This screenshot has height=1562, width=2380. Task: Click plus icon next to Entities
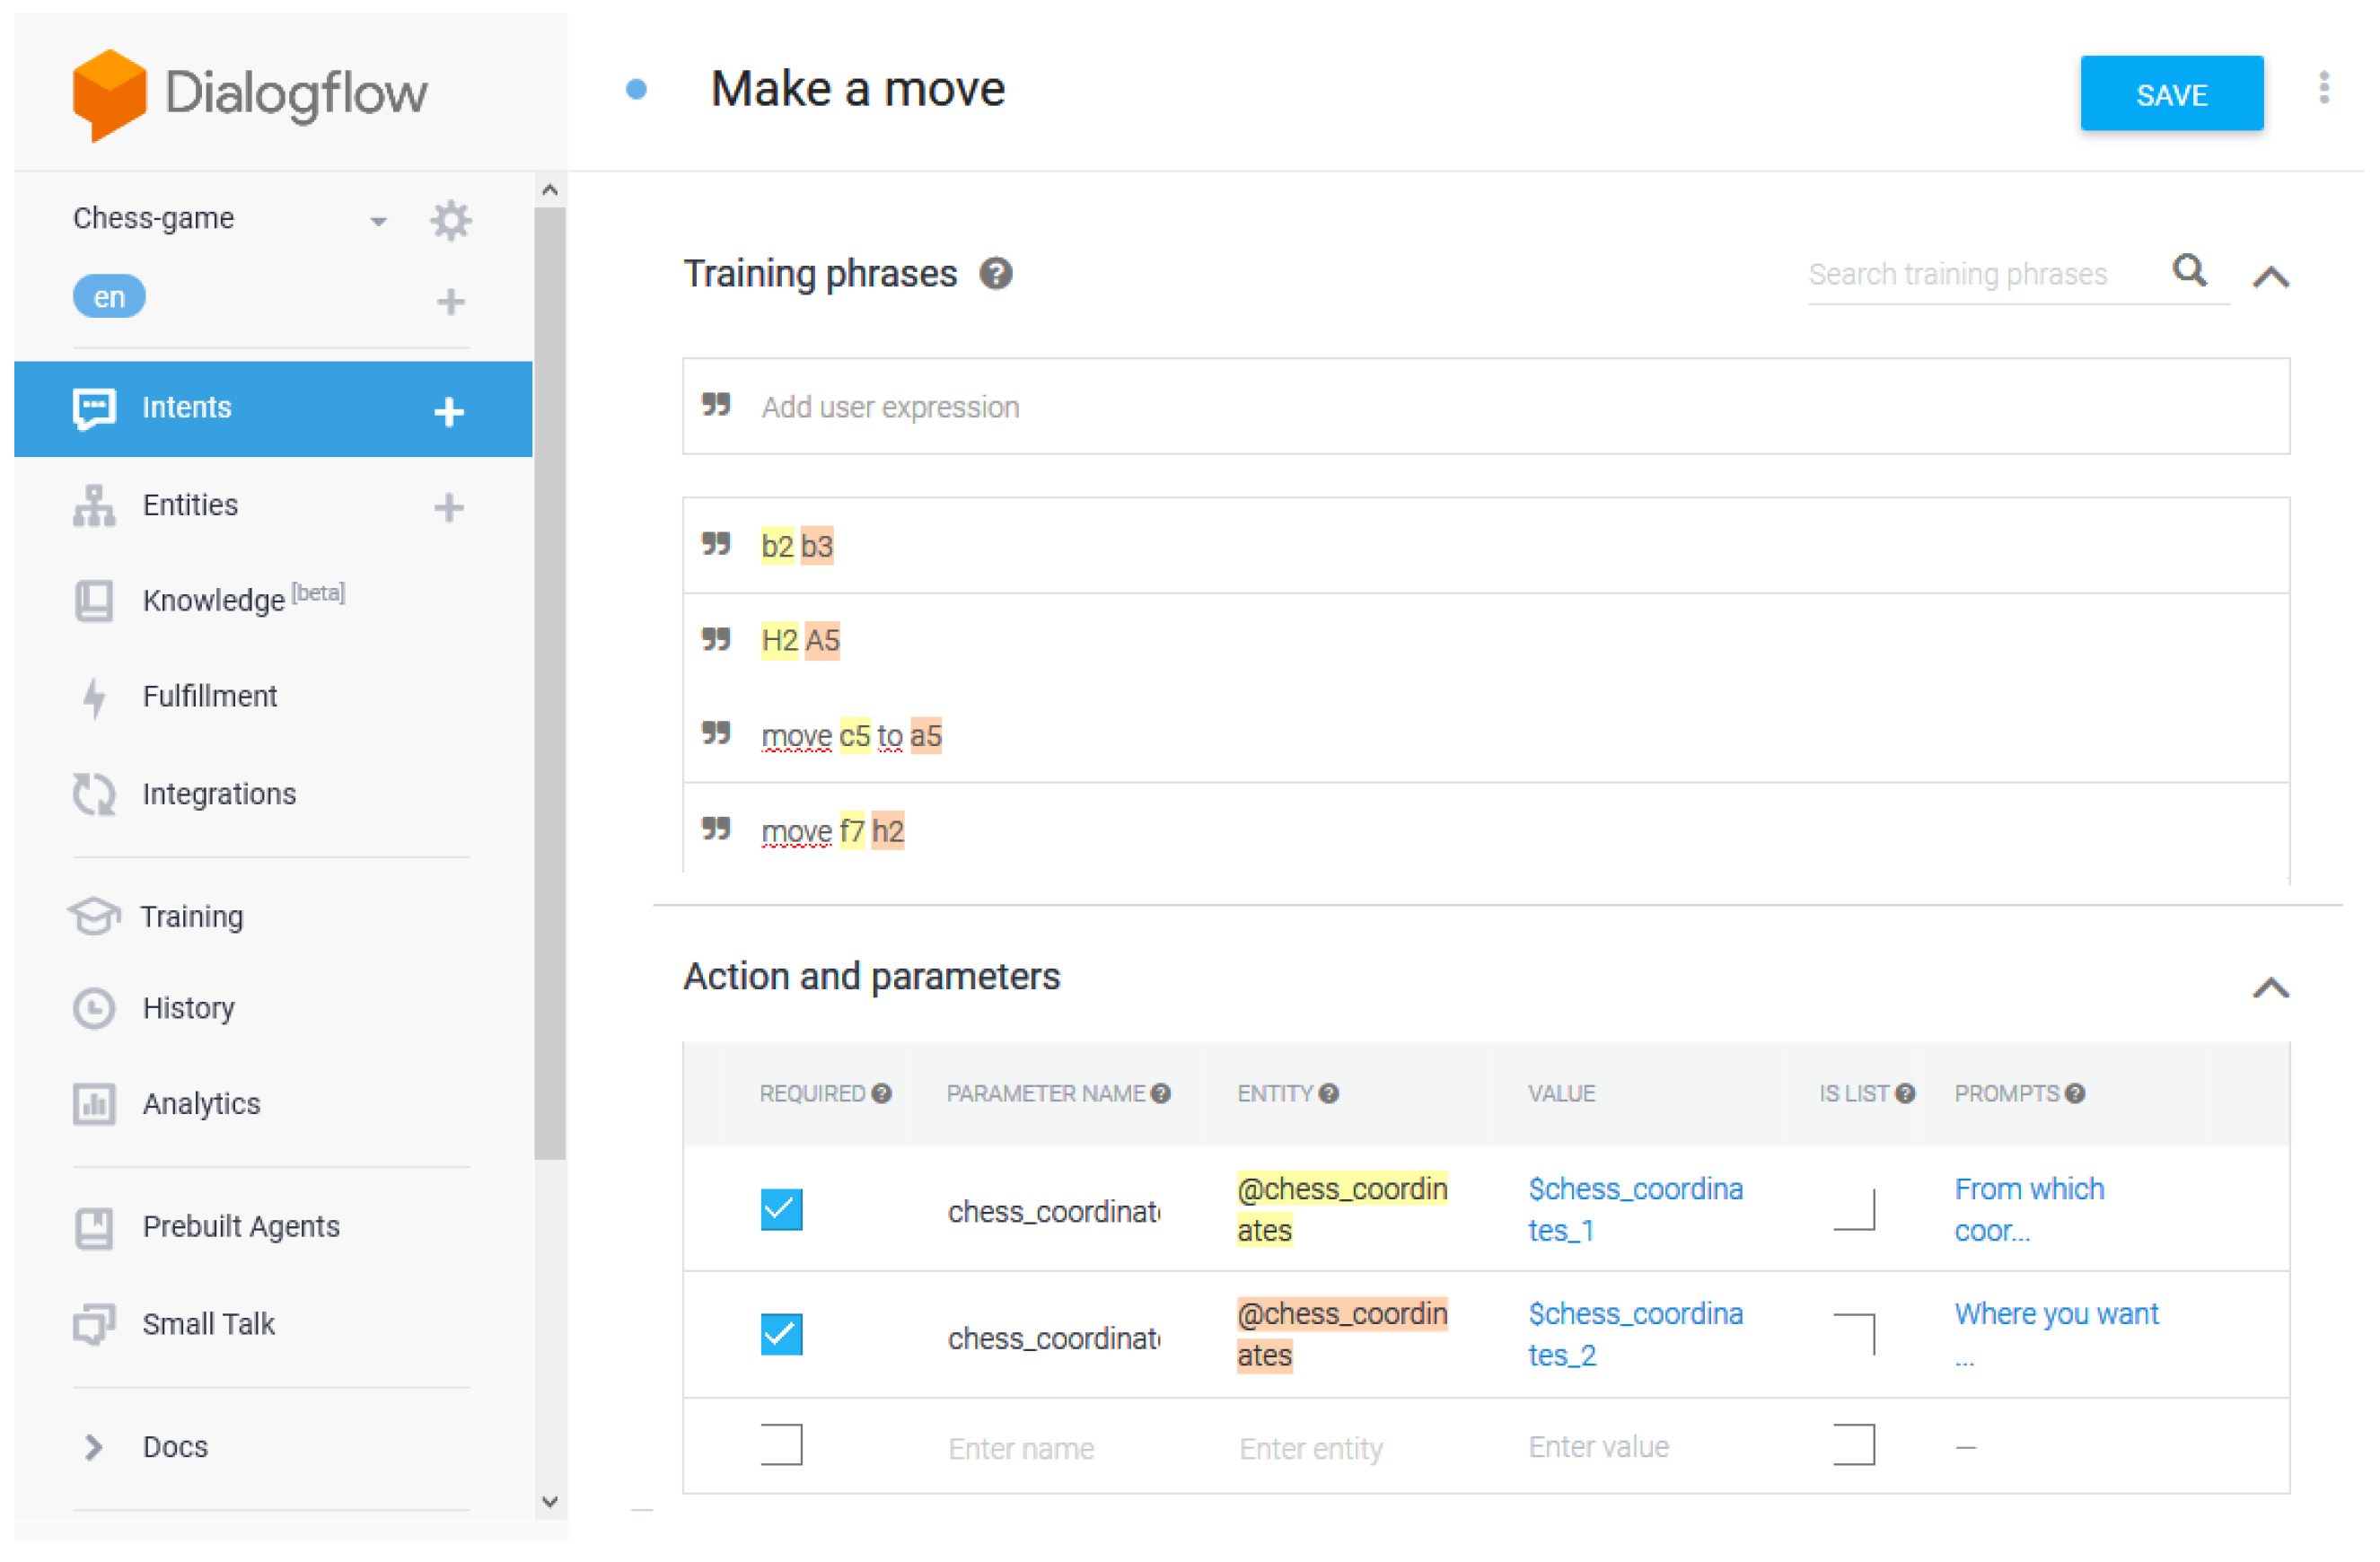449,507
